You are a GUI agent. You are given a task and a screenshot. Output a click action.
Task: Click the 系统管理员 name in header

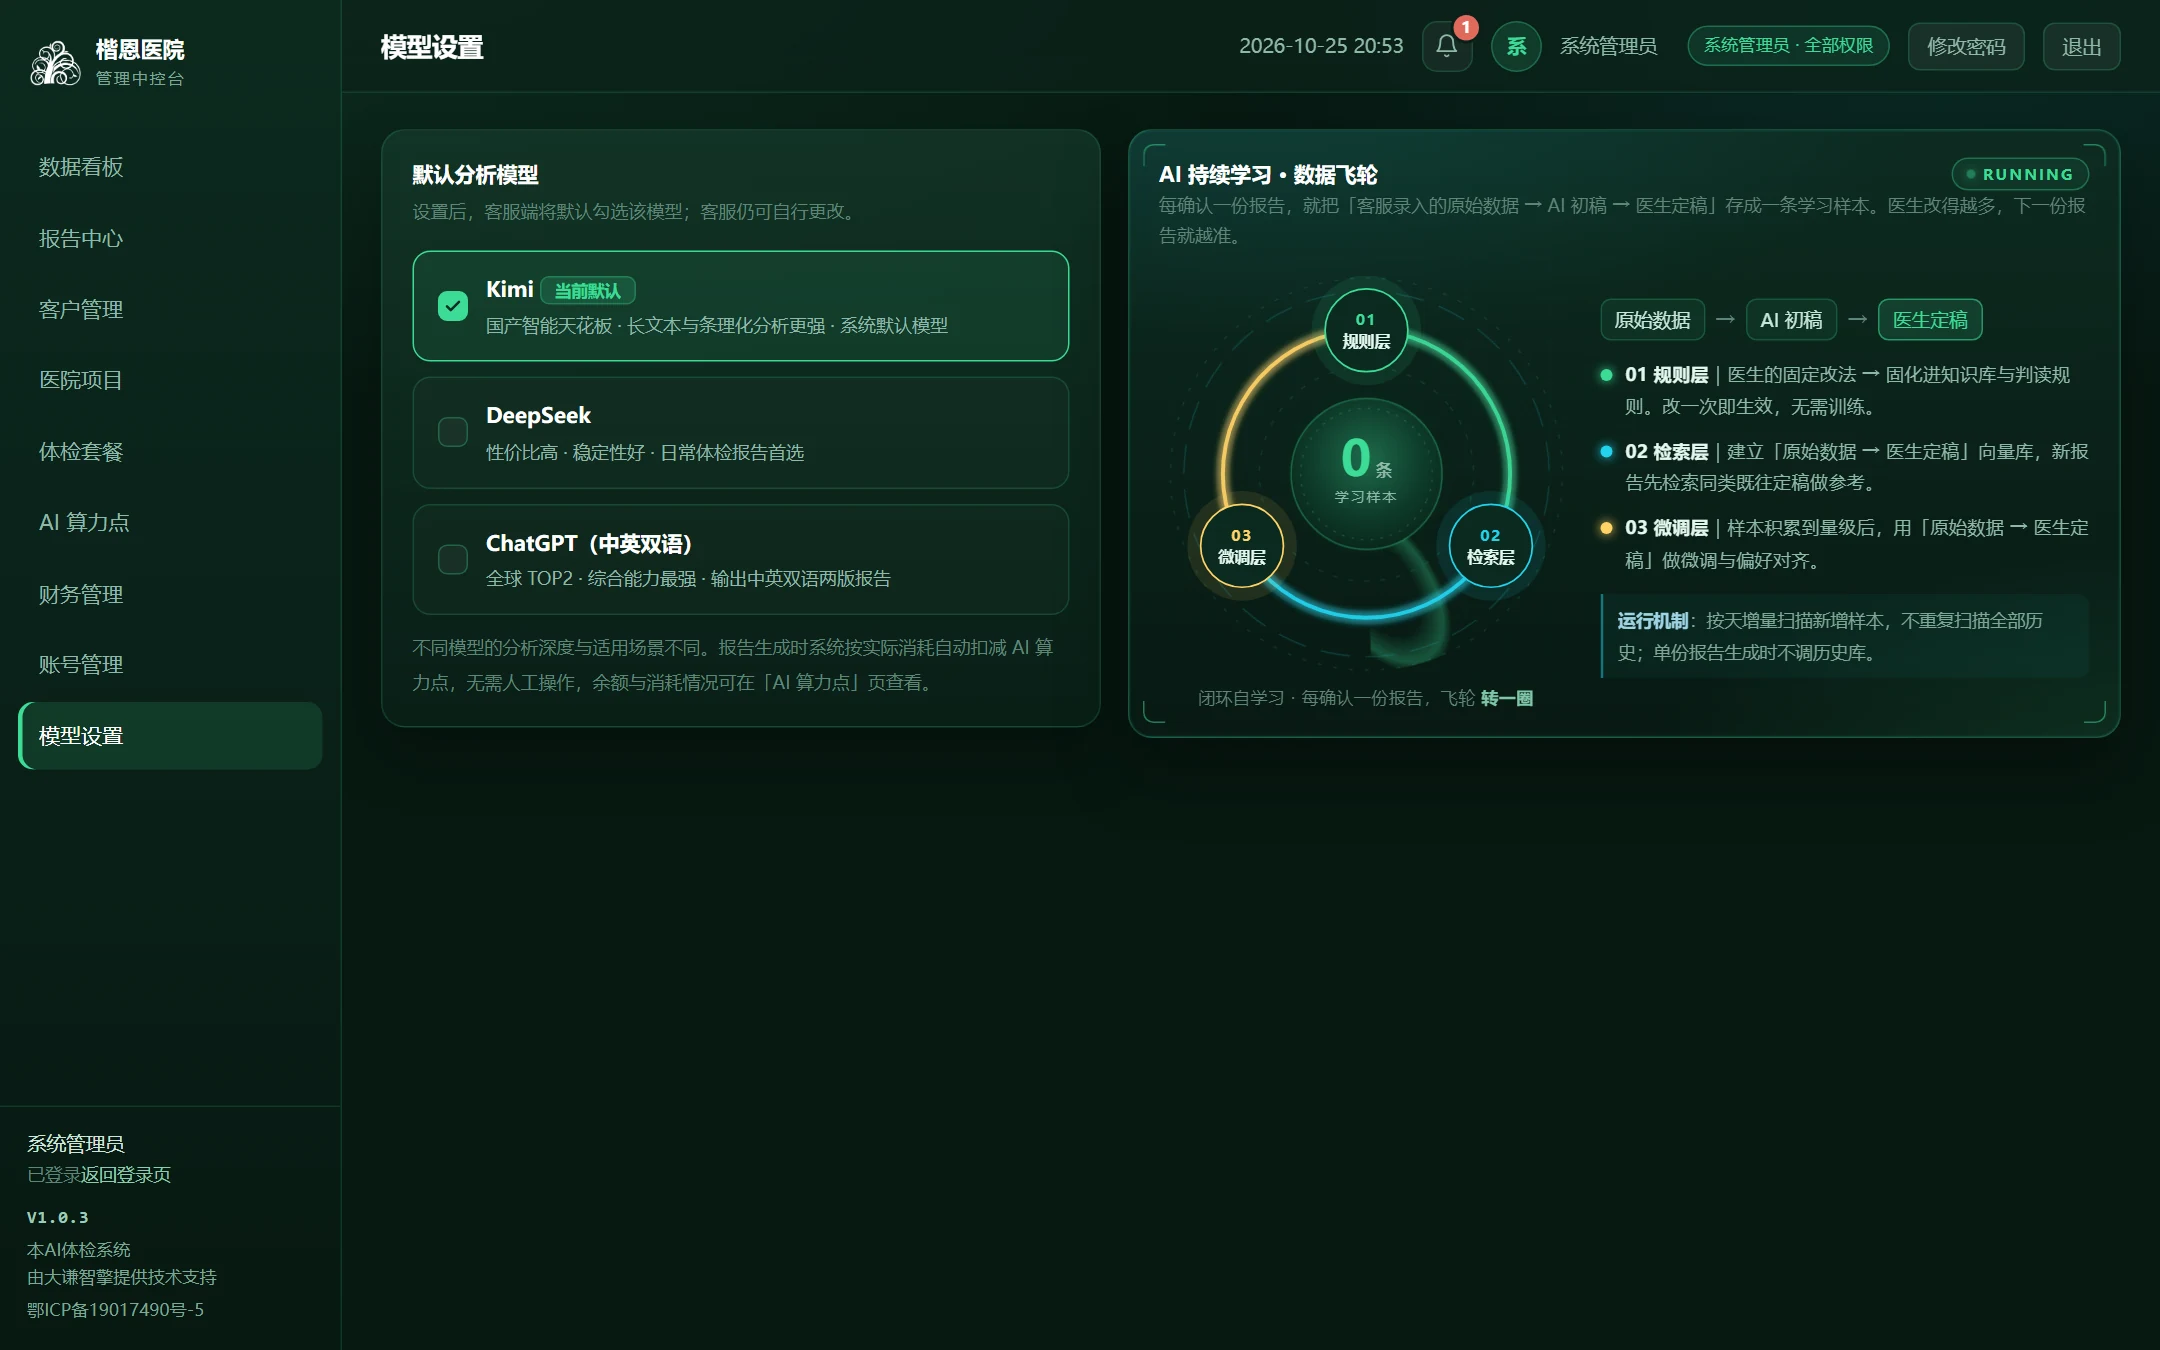[x=1608, y=46]
